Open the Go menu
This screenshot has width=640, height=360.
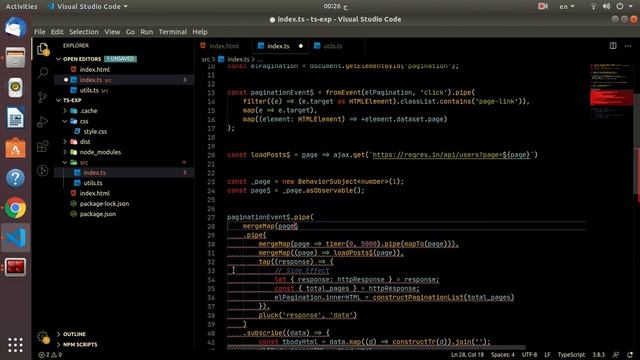click(x=130, y=31)
